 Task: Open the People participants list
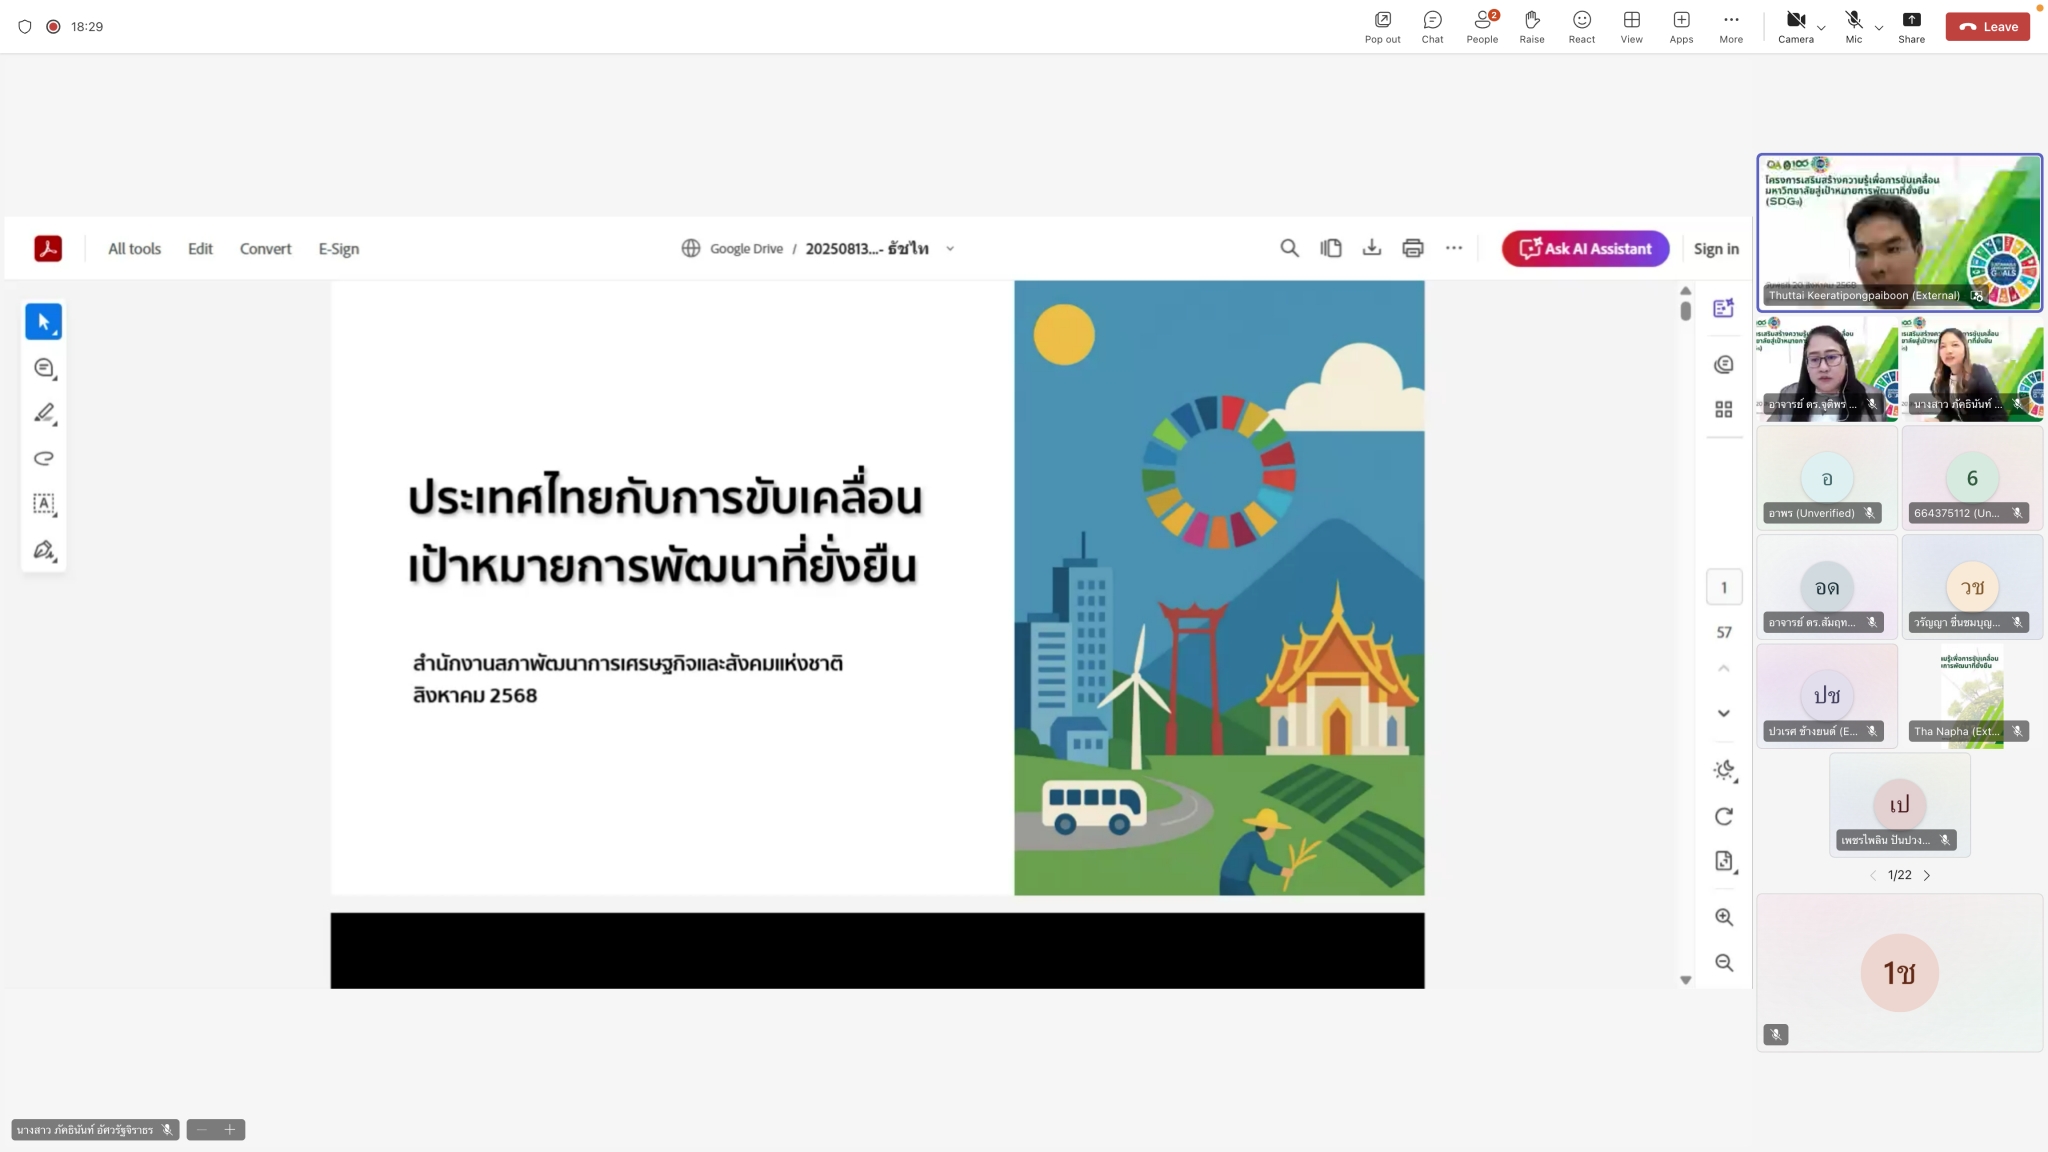coord(1482,26)
